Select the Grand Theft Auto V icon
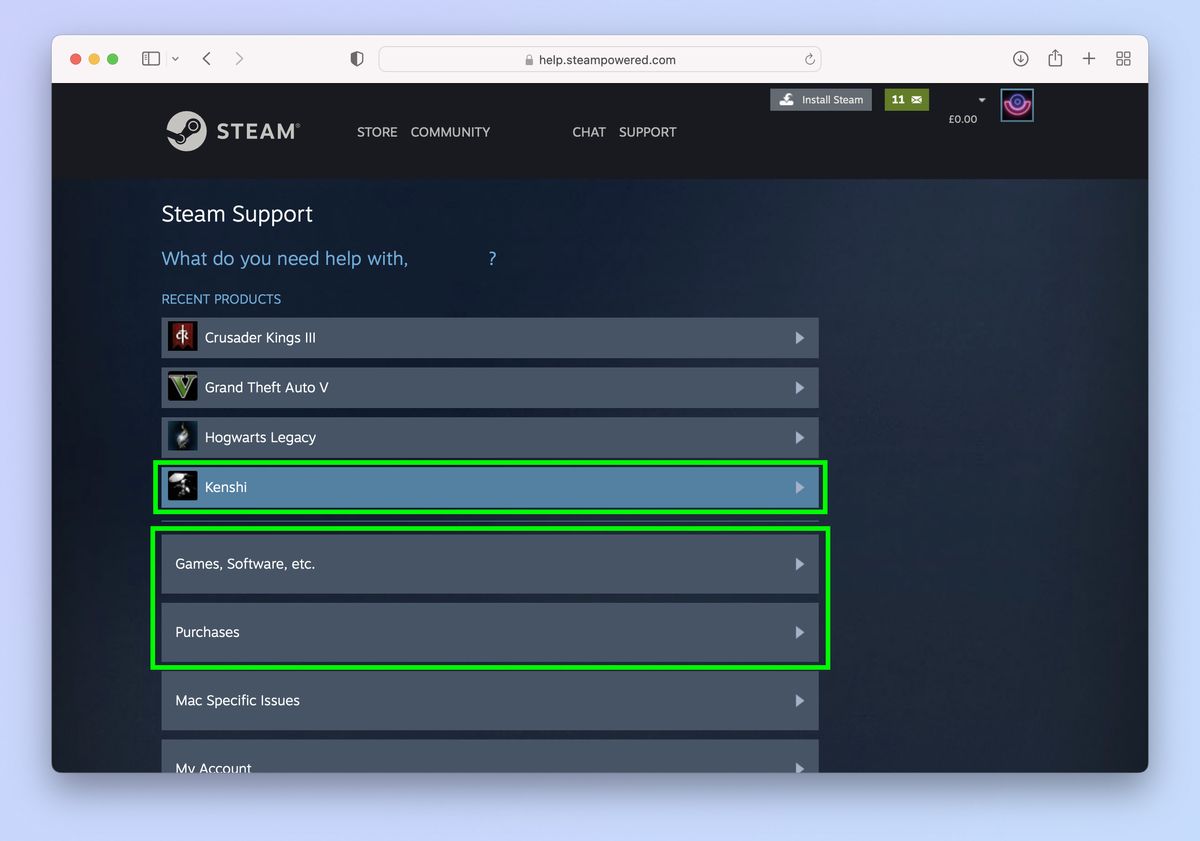This screenshot has width=1200, height=841. tap(182, 387)
